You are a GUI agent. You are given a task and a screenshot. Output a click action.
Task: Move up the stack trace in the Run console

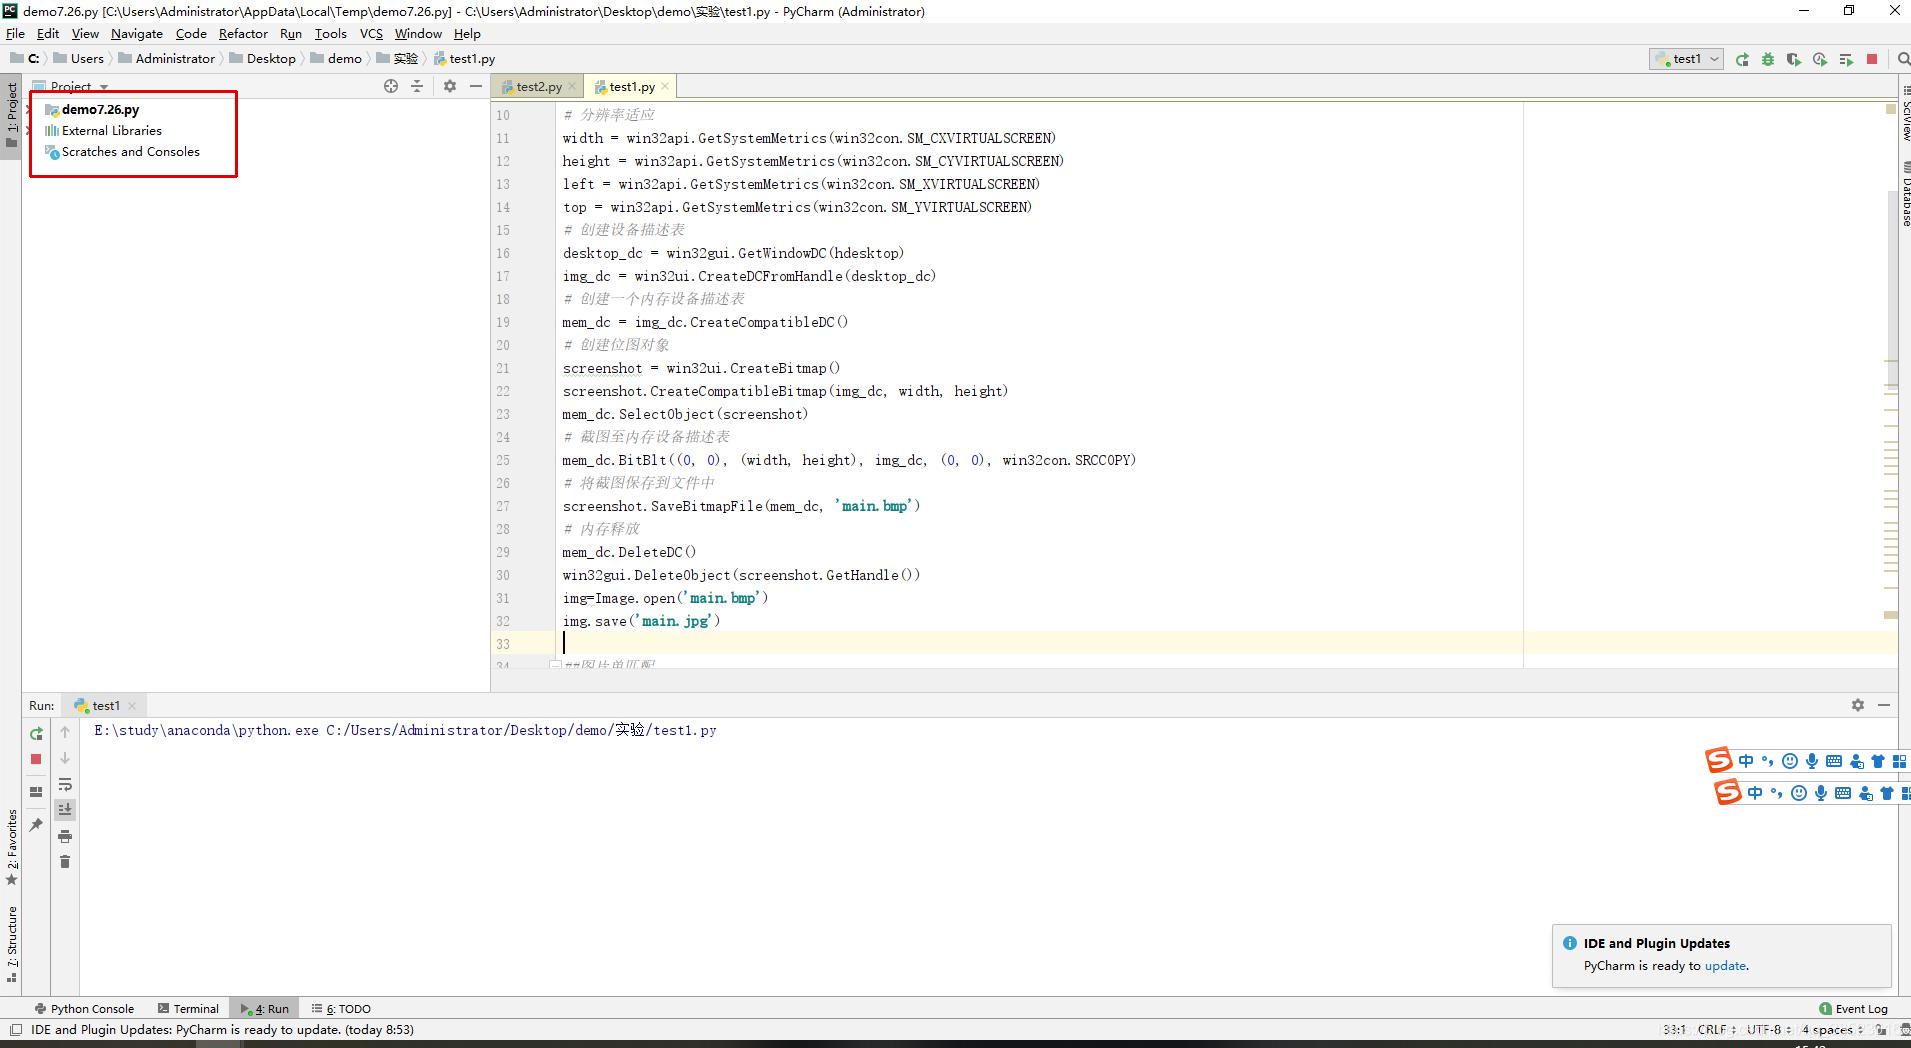65,732
